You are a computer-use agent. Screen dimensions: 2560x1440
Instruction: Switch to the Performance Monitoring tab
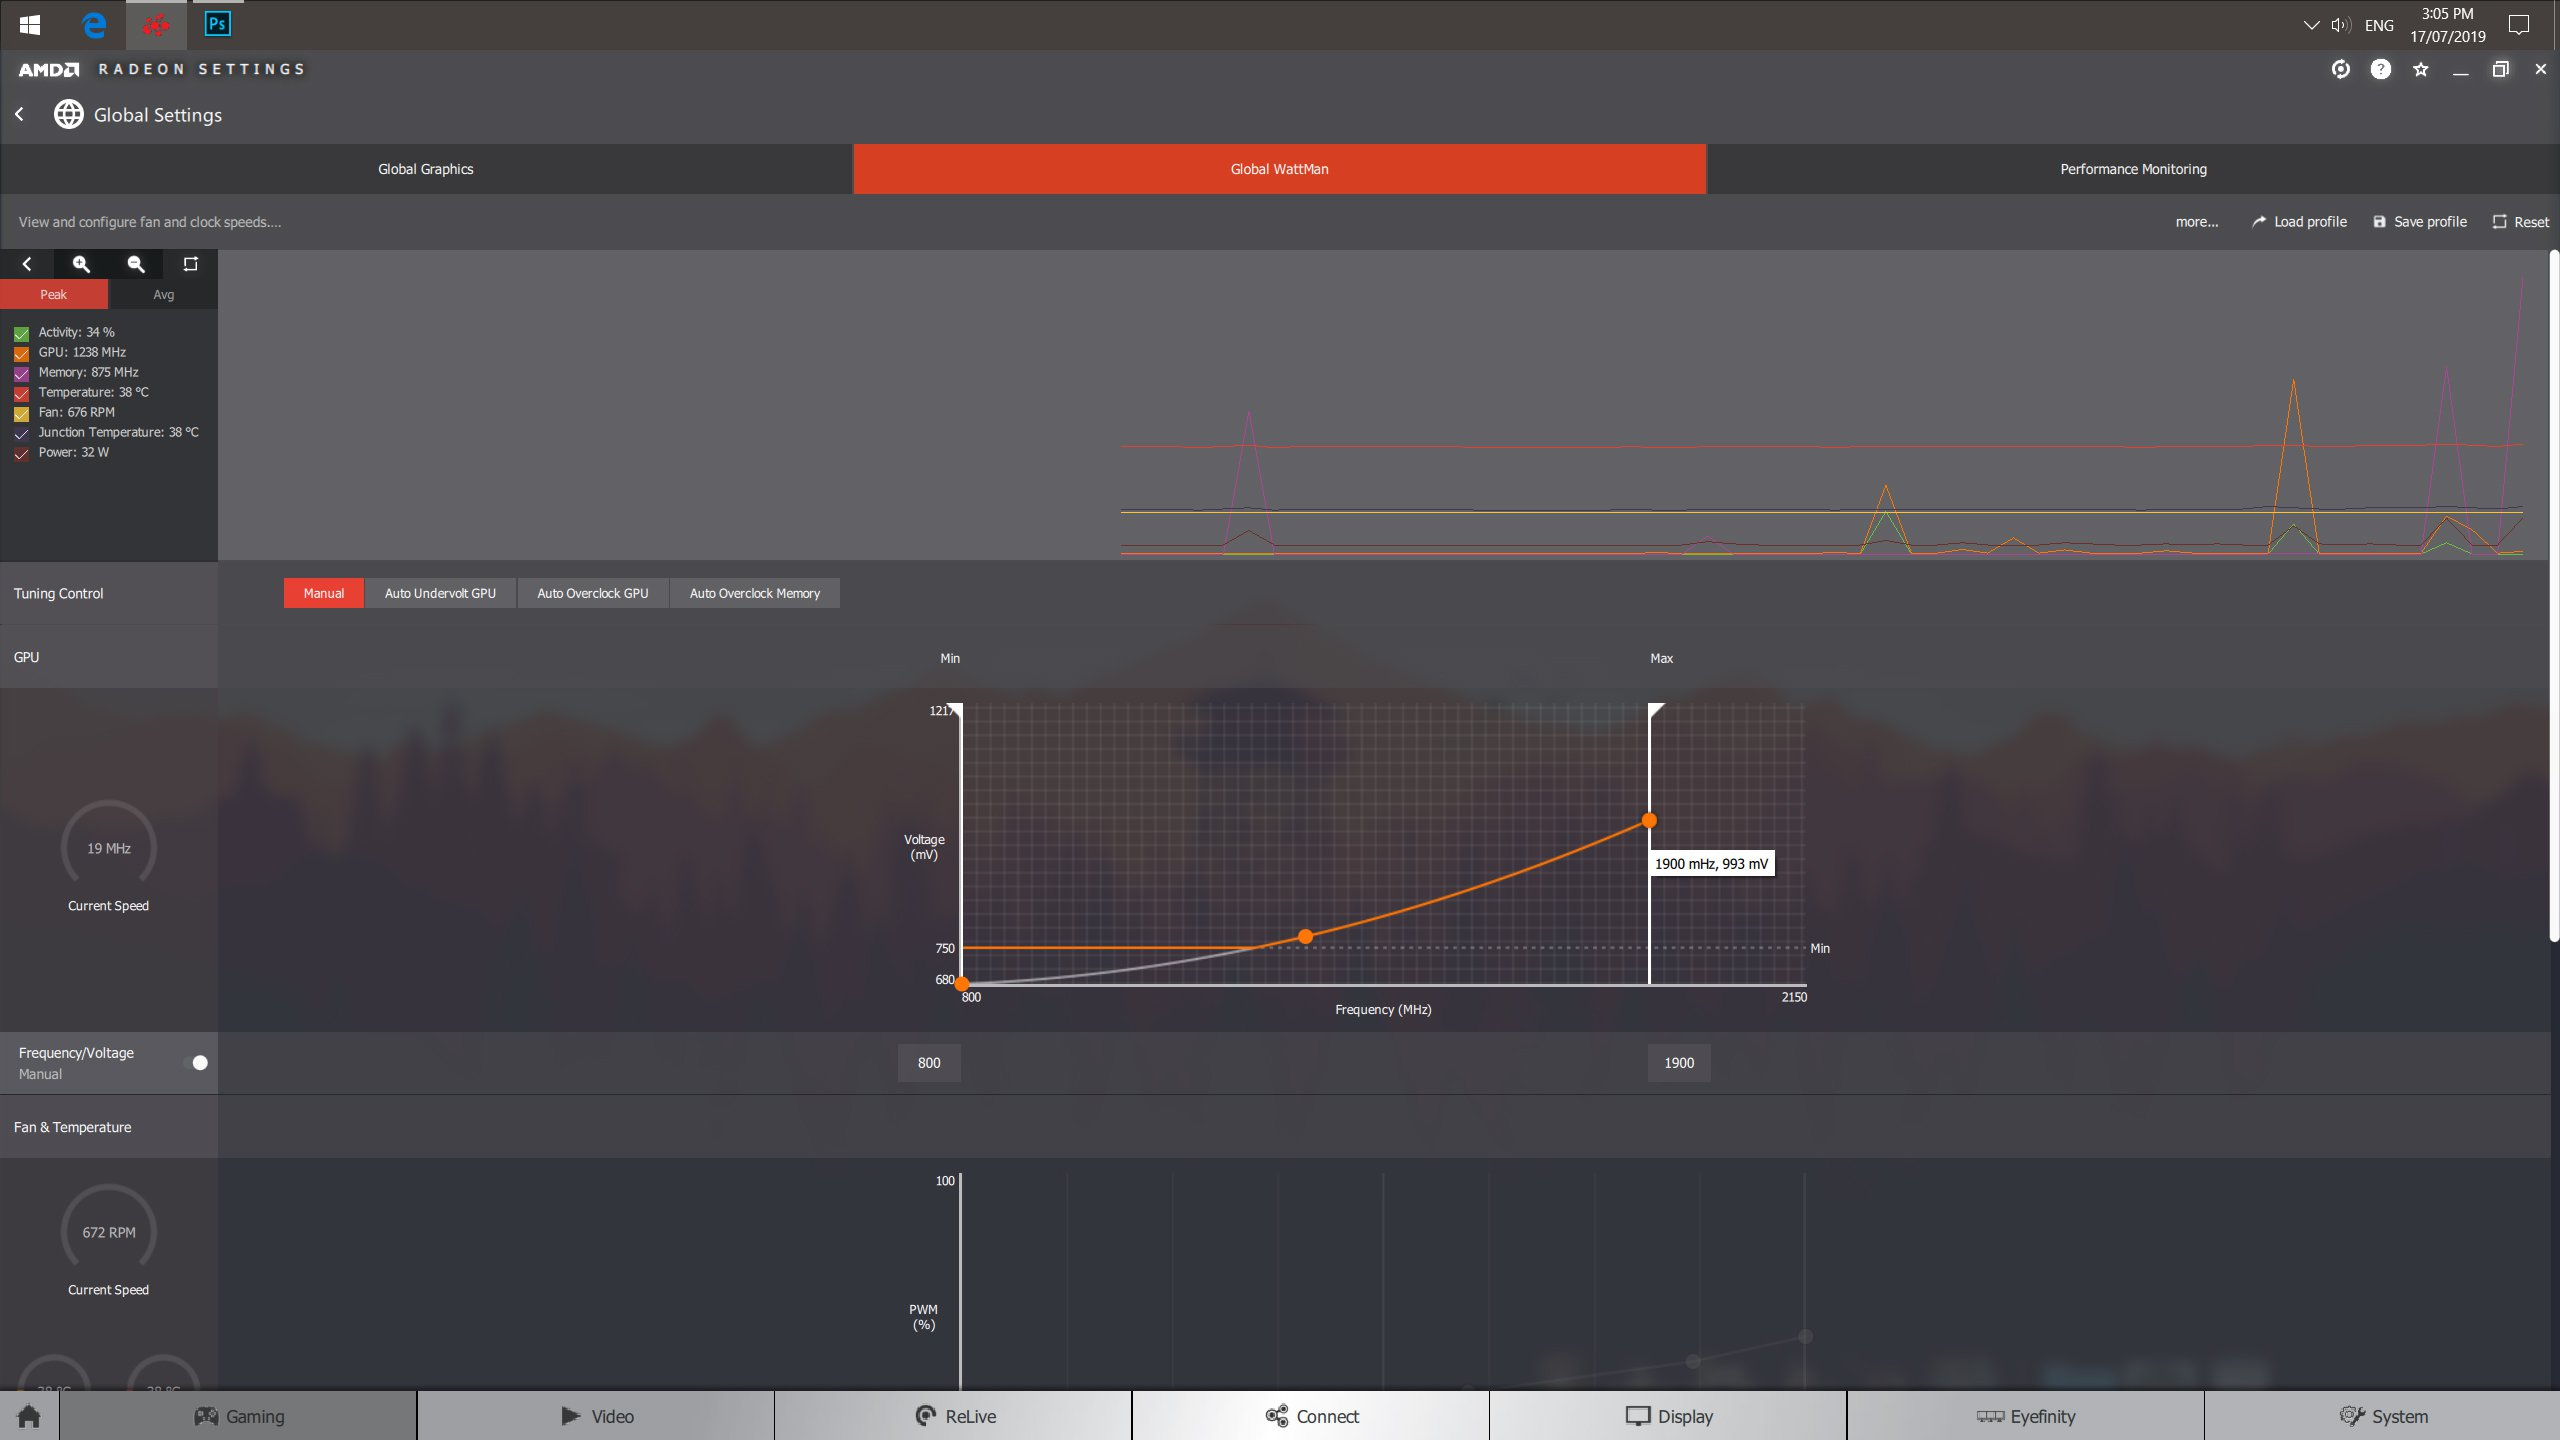pyautogui.click(x=2132, y=169)
